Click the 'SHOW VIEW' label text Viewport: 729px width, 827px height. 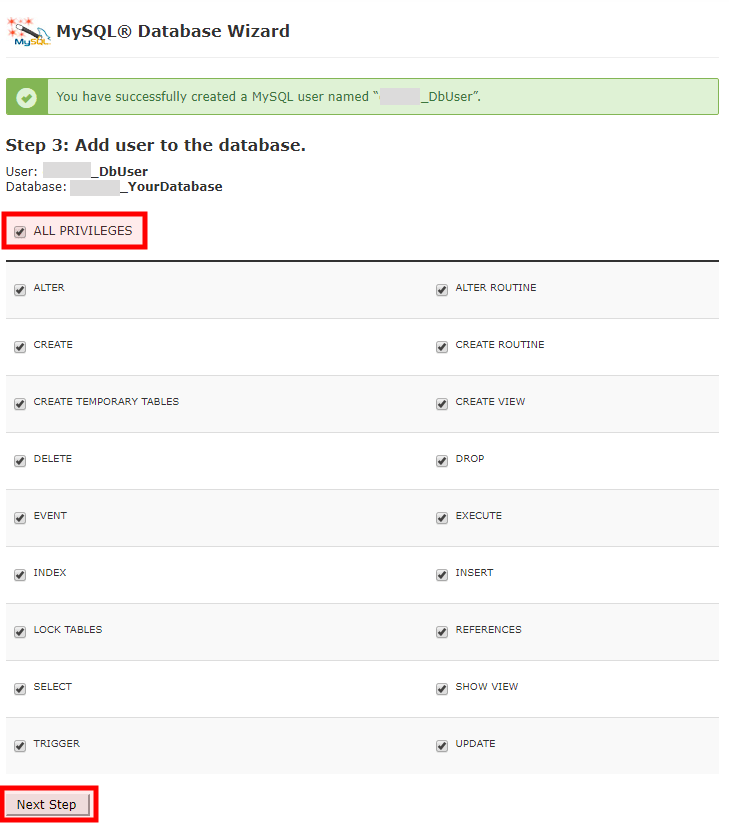pyautogui.click(x=487, y=687)
